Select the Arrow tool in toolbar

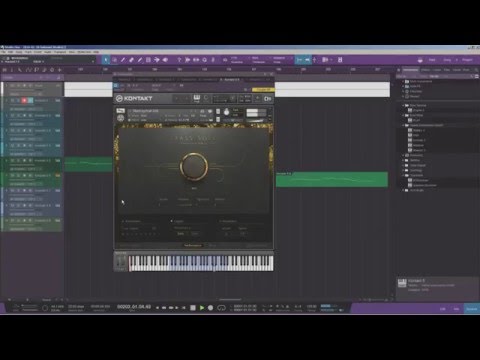(x=106, y=60)
